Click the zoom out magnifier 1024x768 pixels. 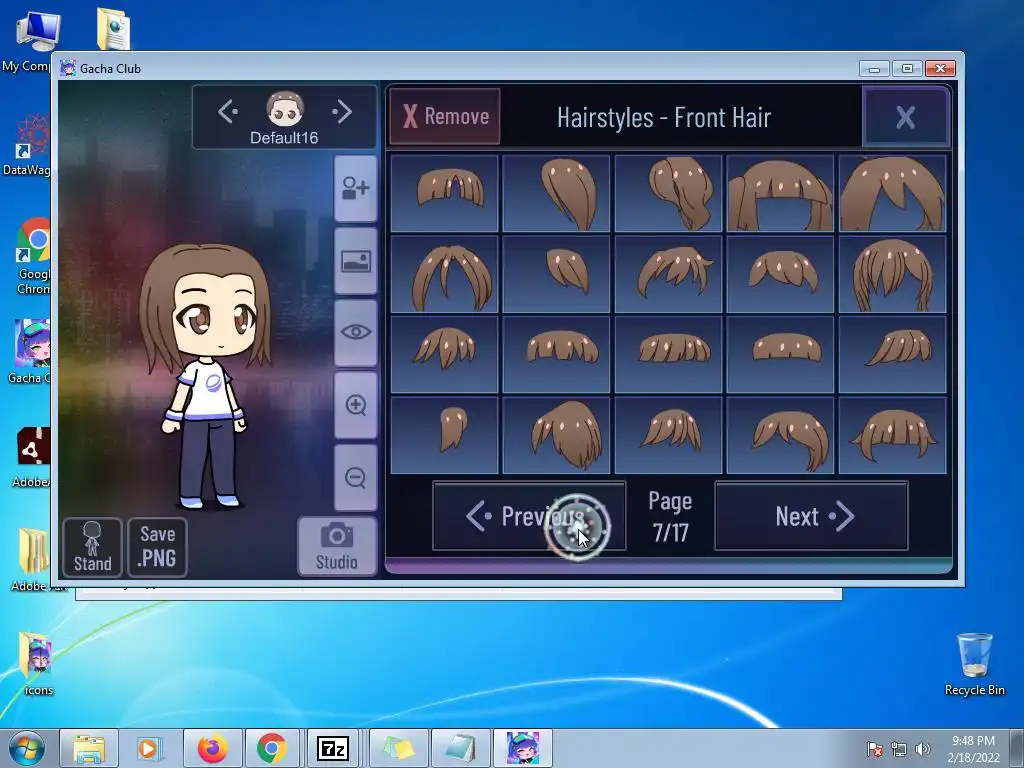355,477
